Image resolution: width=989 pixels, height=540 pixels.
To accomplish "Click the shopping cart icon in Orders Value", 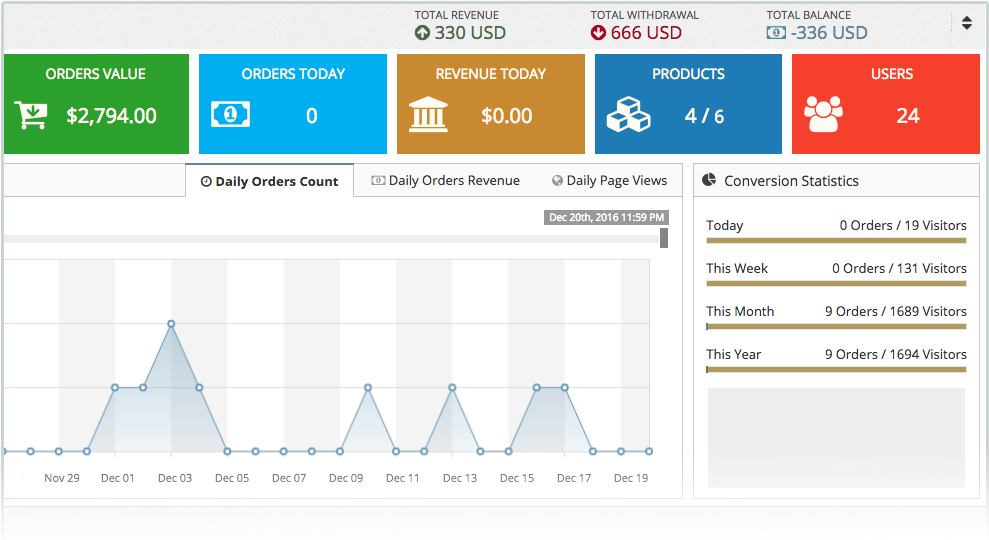I will coord(31,115).
